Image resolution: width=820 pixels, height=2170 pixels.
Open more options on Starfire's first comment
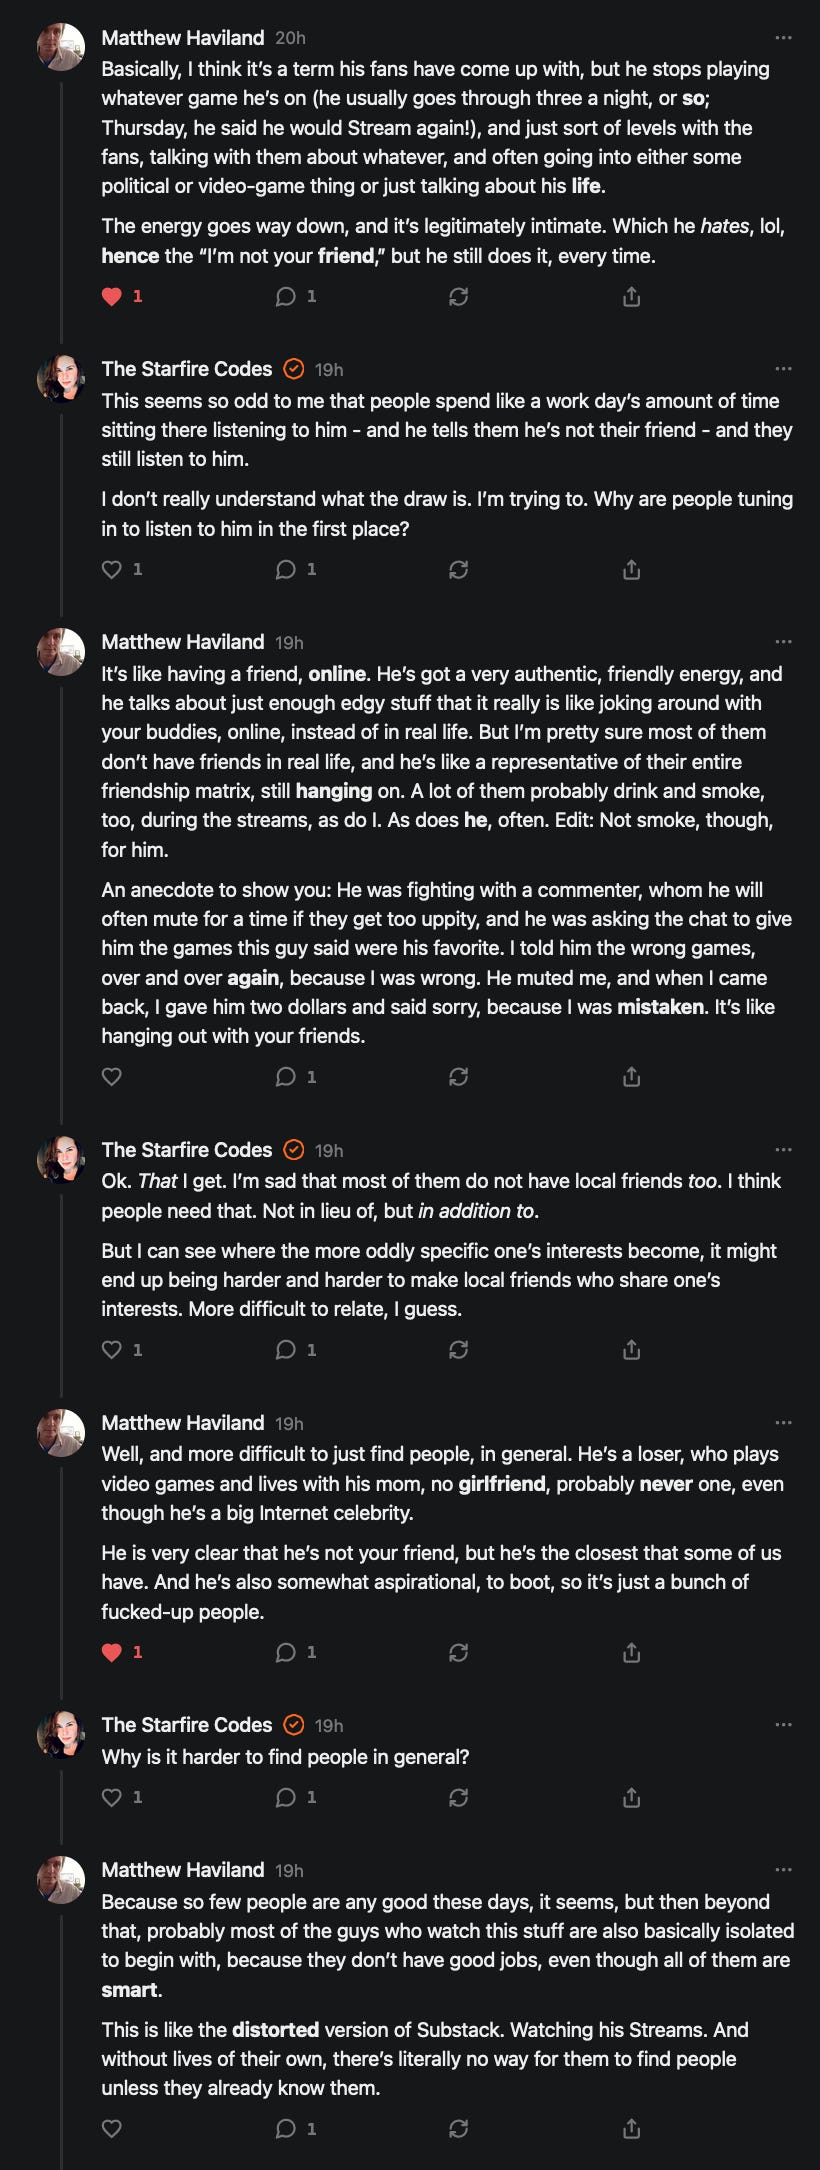pyautogui.click(x=783, y=369)
